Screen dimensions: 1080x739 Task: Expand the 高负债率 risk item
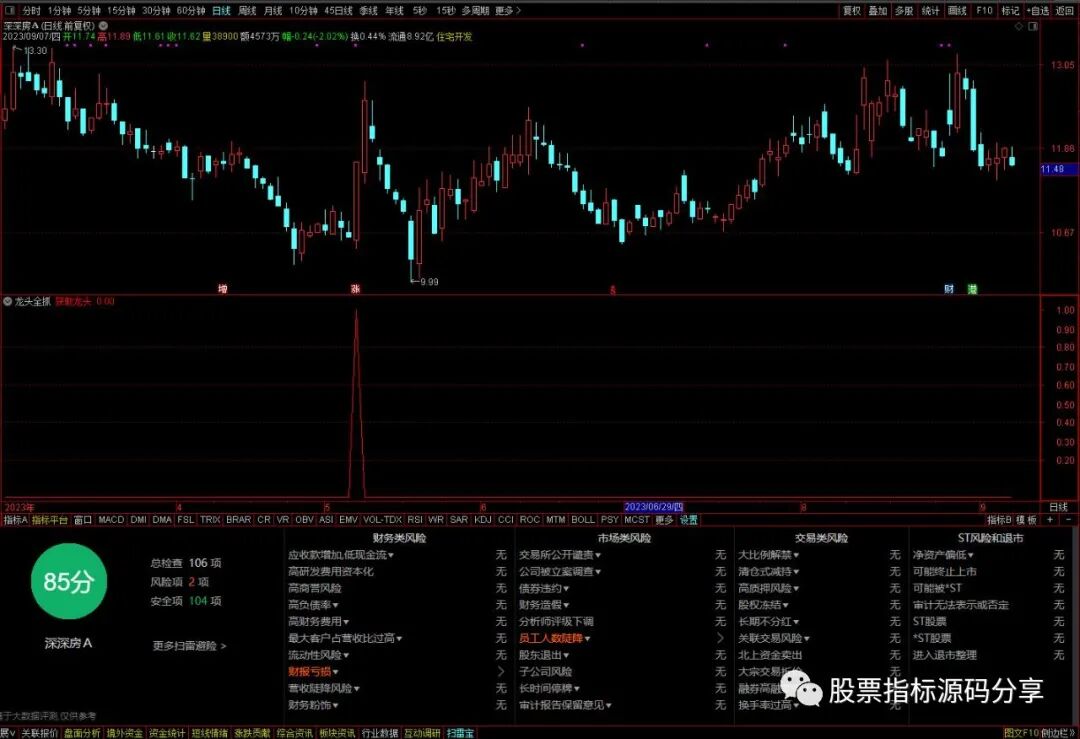[x=313, y=605]
